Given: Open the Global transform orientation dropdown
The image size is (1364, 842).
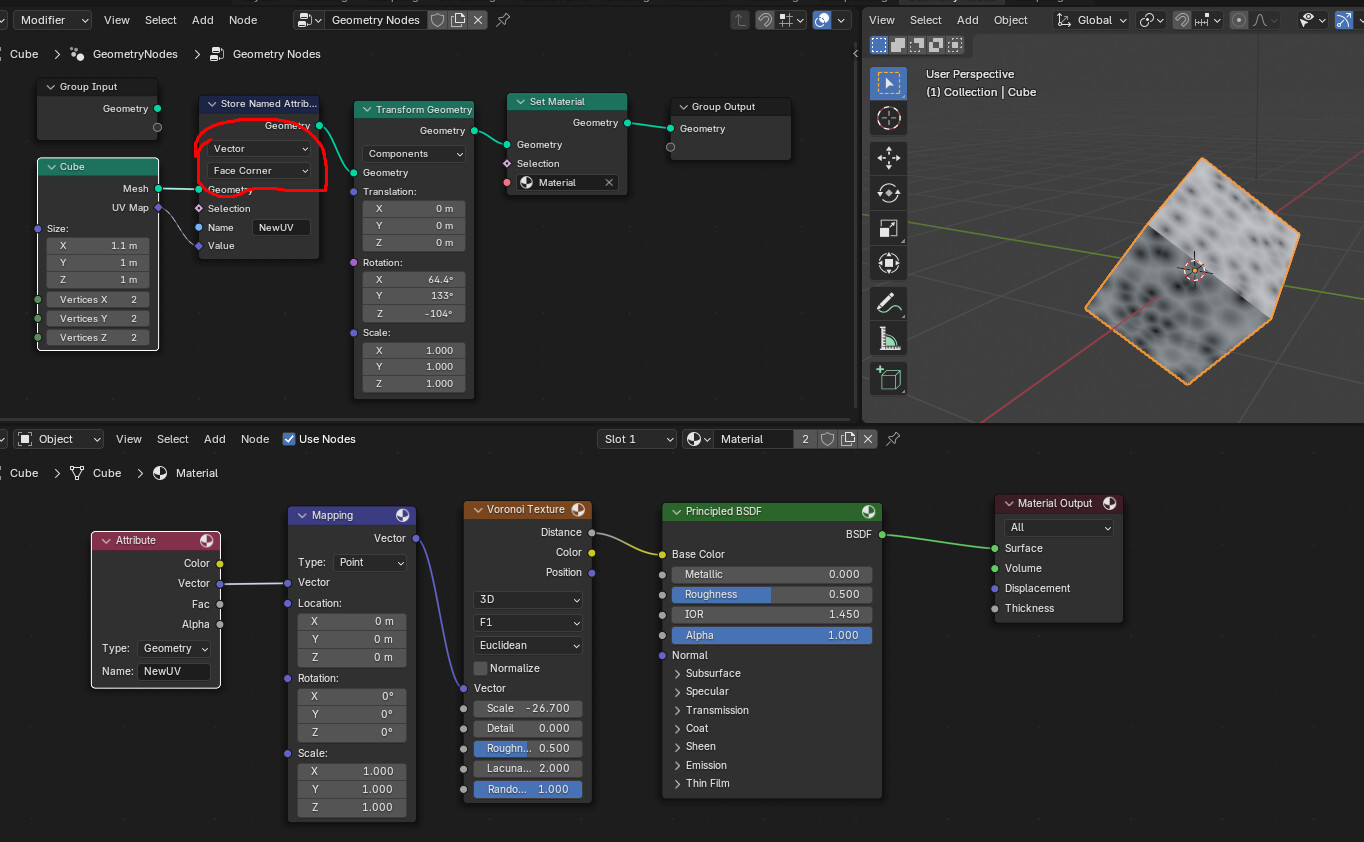Looking at the screenshot, I should [1091, 20].
